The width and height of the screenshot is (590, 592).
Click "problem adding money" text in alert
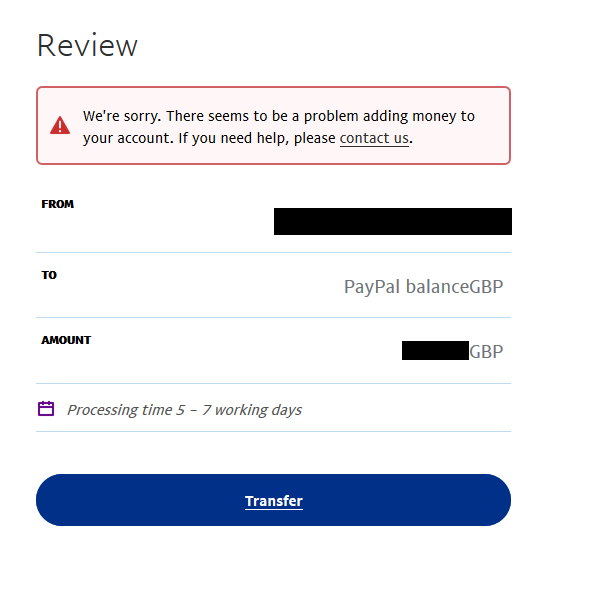(356, 116)
